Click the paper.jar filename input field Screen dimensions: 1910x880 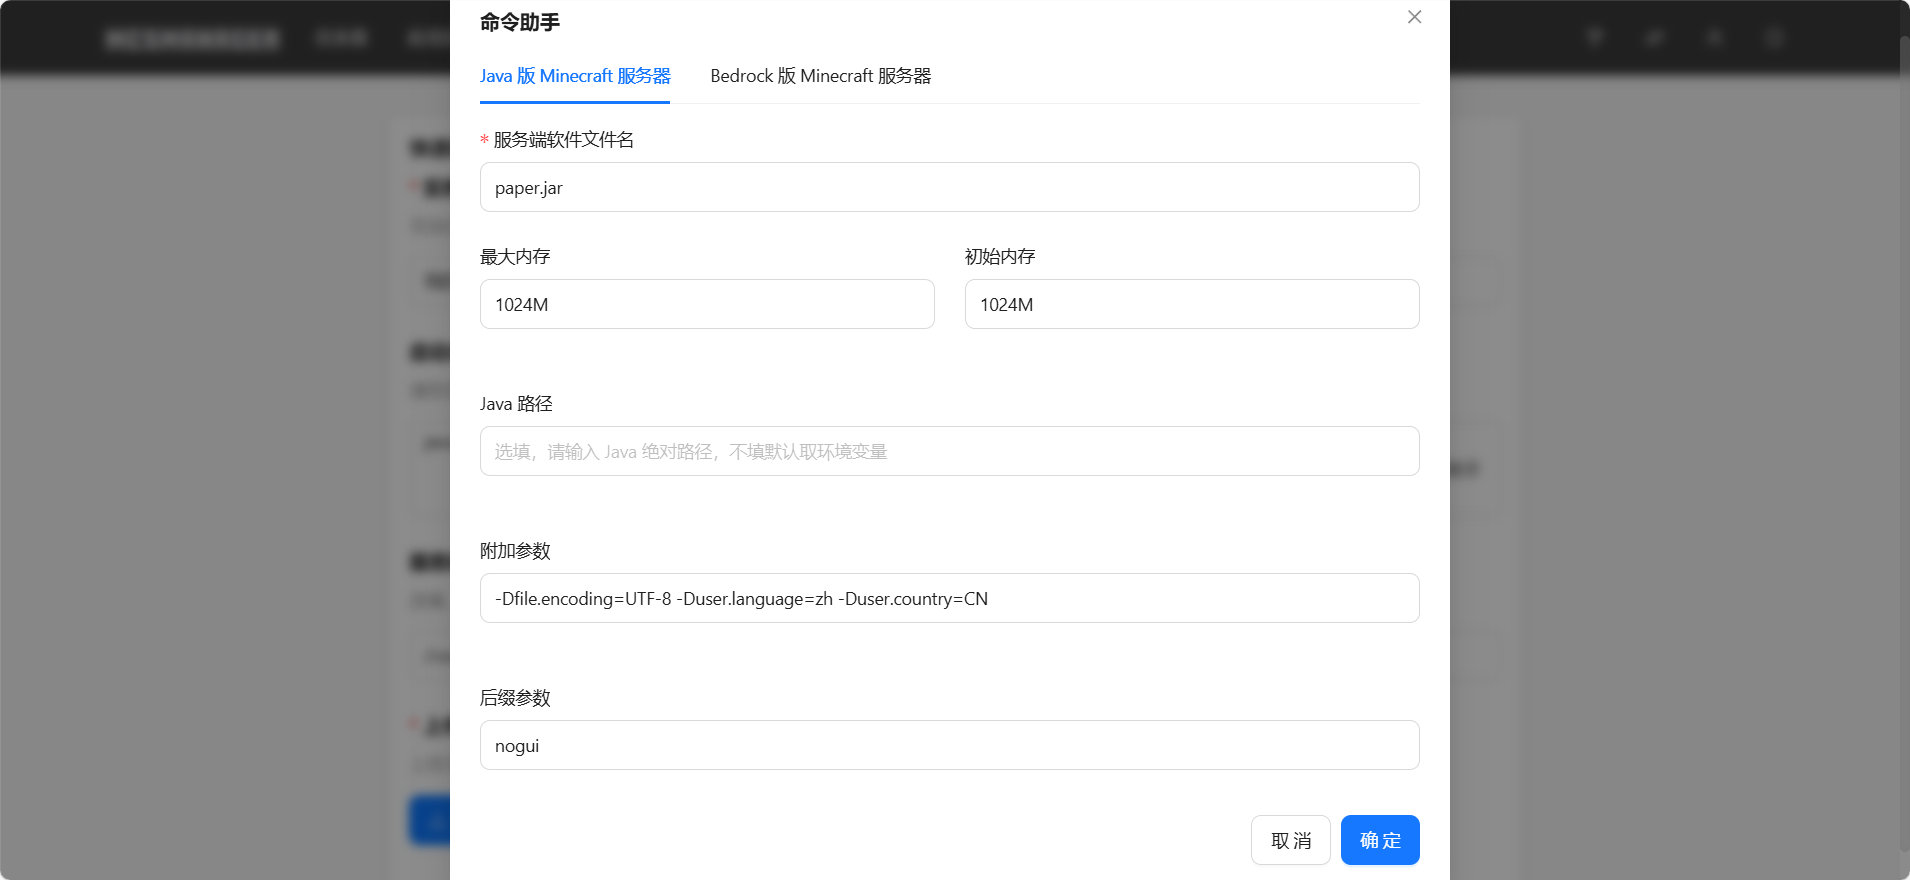[x=949, y=188]
